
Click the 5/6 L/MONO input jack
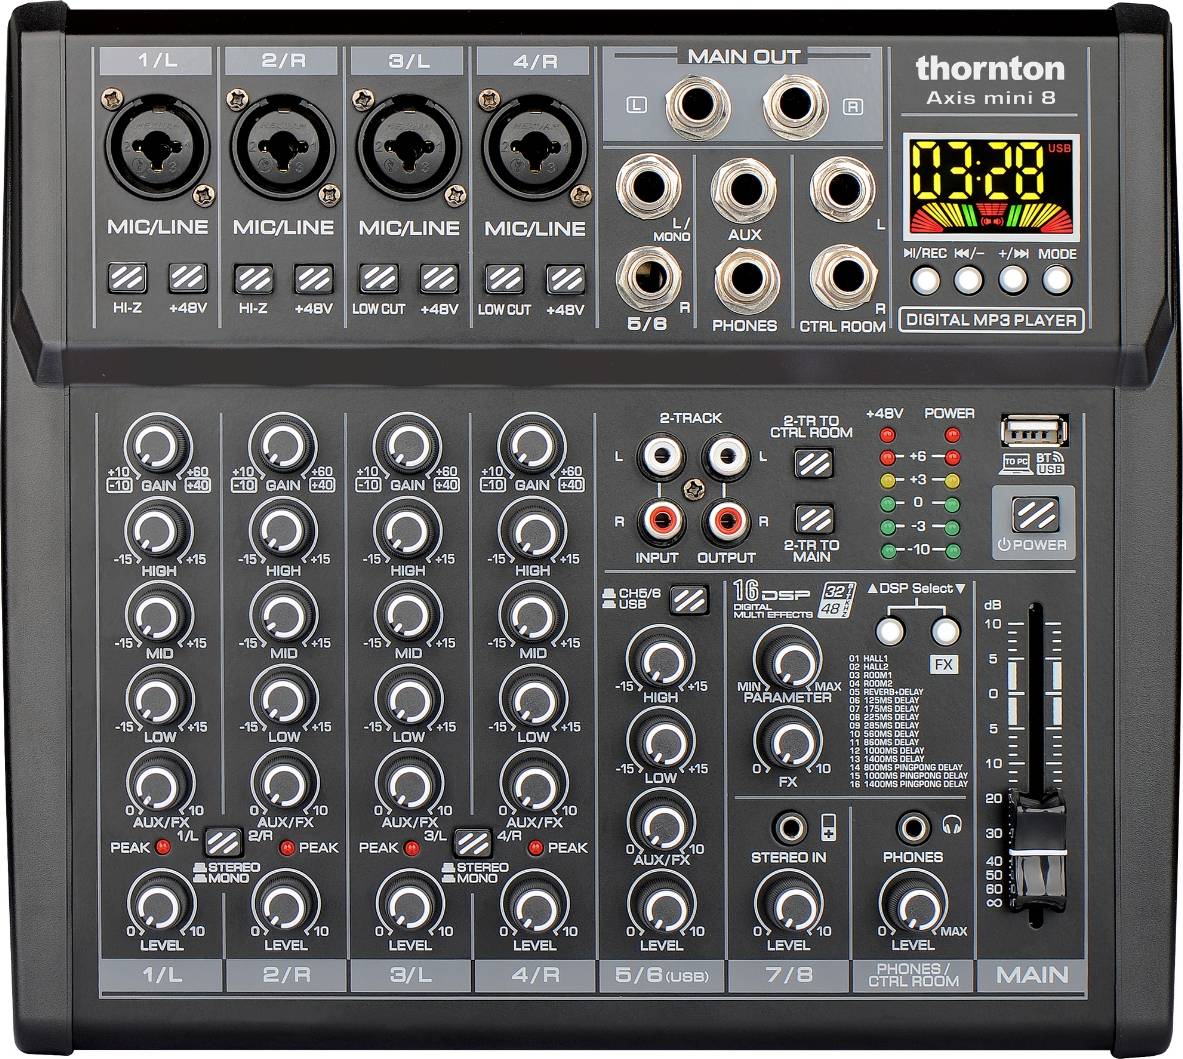(x=648, y=188)
